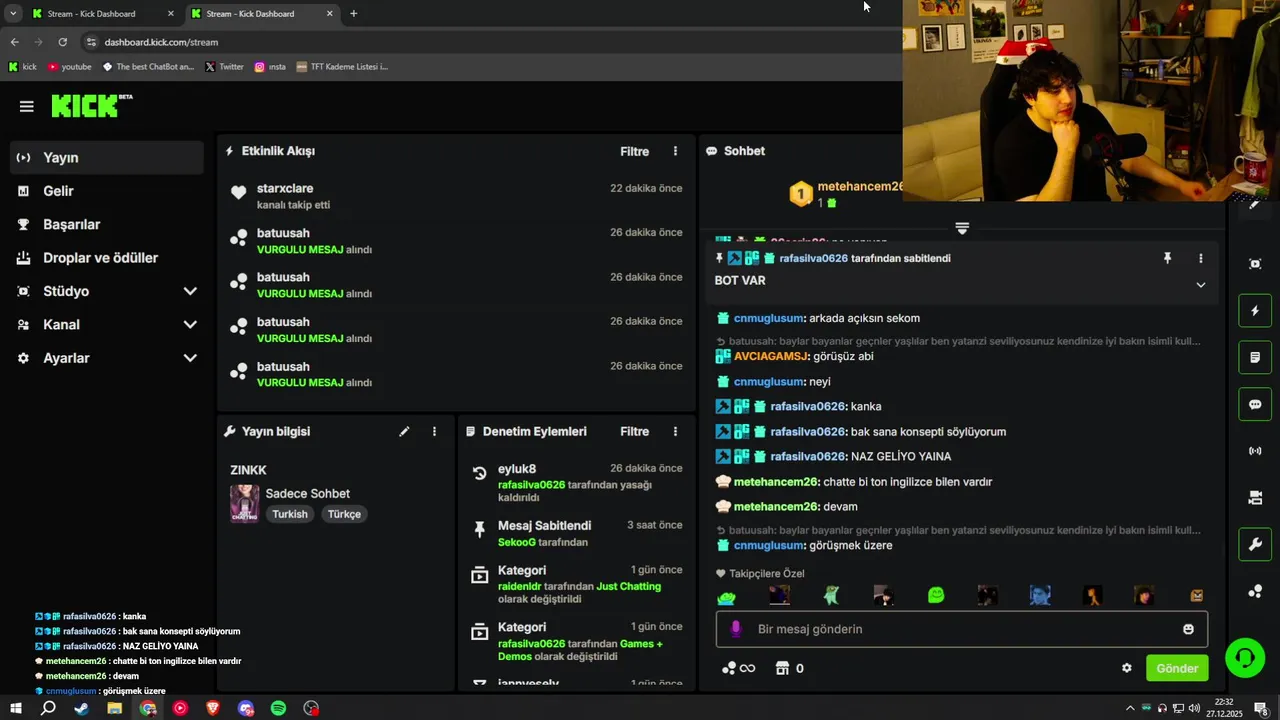Show hidden system tray icons
Screen dimensions: 1280x720
click(1130, 708)
